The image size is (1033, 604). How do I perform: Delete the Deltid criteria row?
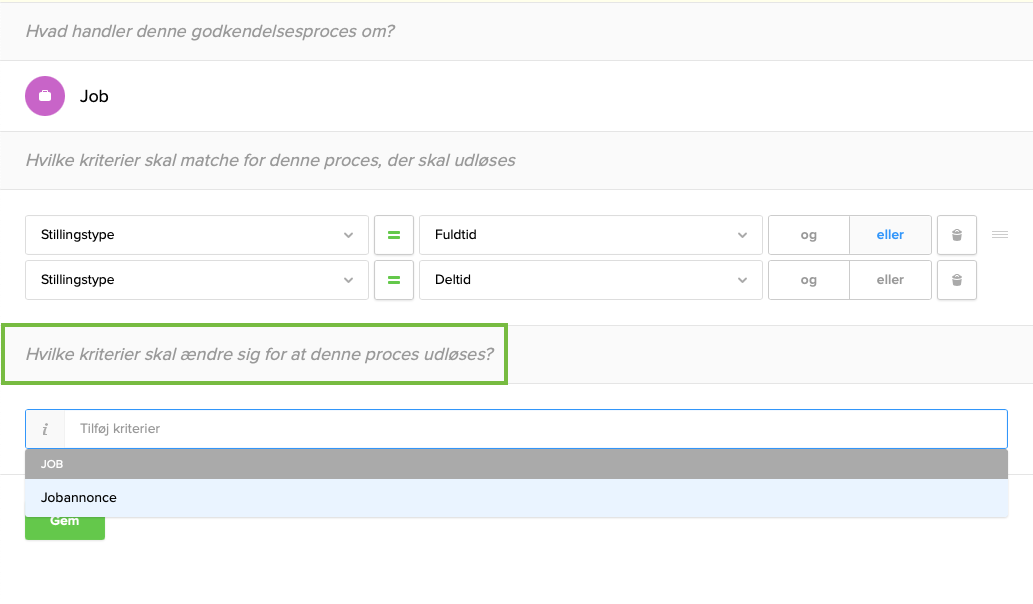tap(957, 280)
